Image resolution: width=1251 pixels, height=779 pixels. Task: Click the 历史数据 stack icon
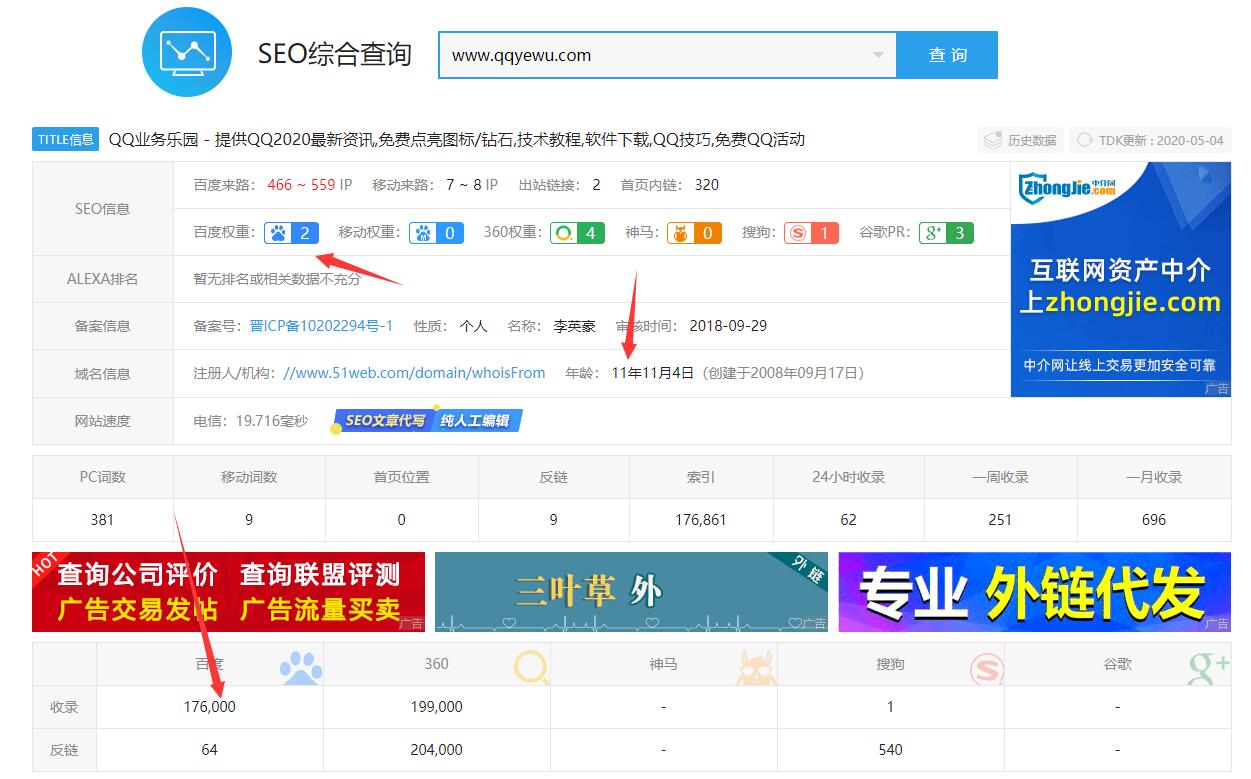coord(992,140)
